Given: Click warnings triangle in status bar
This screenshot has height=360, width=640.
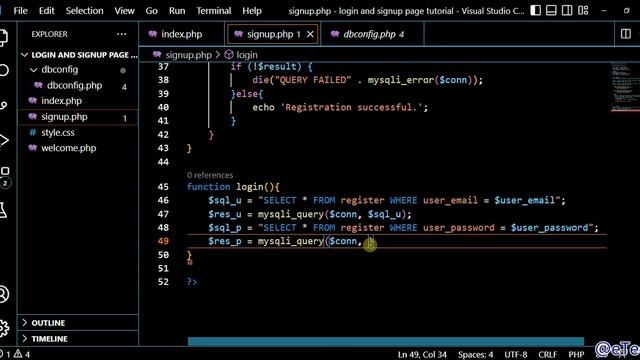Looking at the screenshot, I should pyautogui.click(x=18, y=354).
